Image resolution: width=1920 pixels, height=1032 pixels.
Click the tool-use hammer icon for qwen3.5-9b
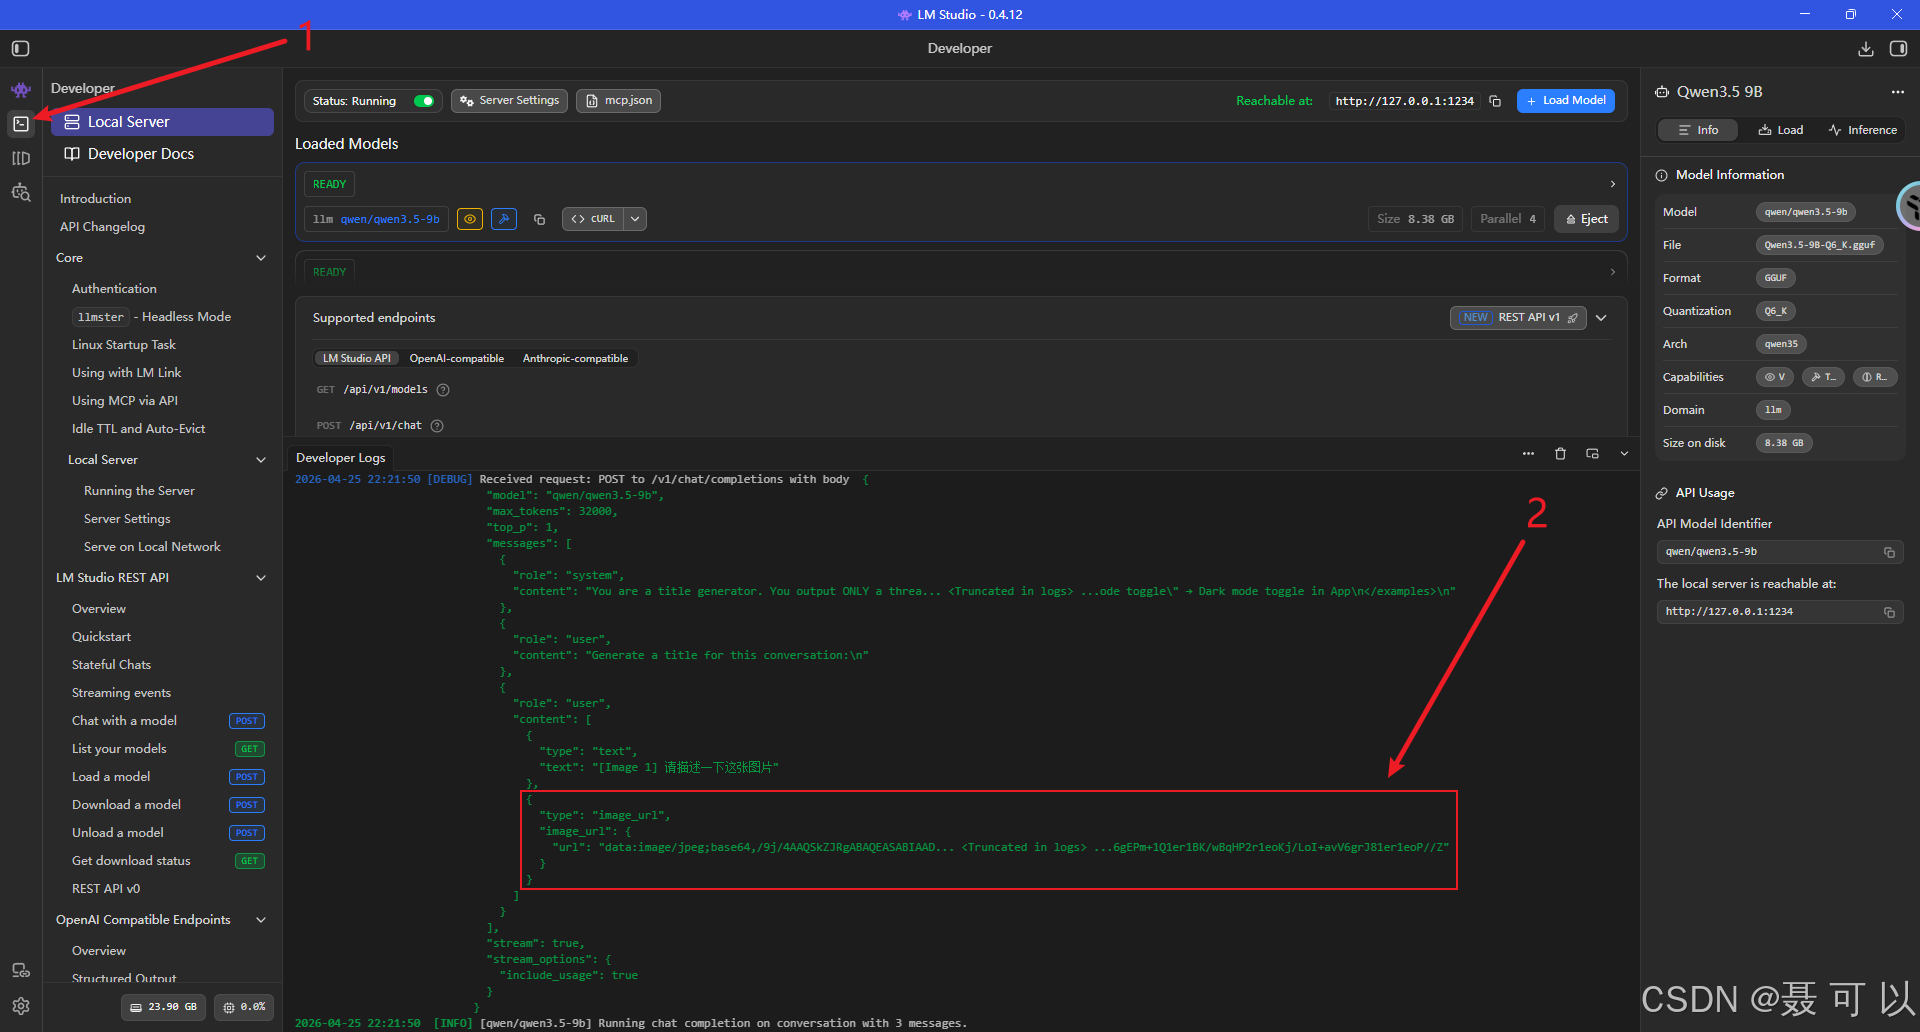[504, 219]
